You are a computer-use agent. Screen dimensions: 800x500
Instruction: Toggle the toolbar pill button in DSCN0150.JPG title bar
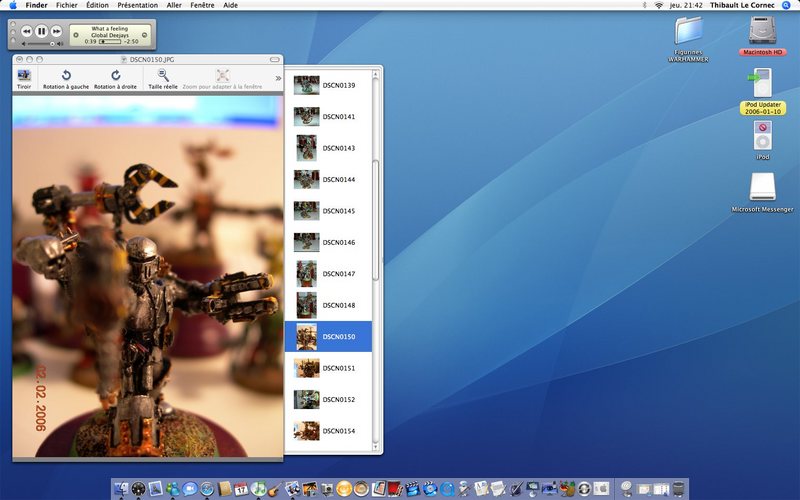point(274,59)
